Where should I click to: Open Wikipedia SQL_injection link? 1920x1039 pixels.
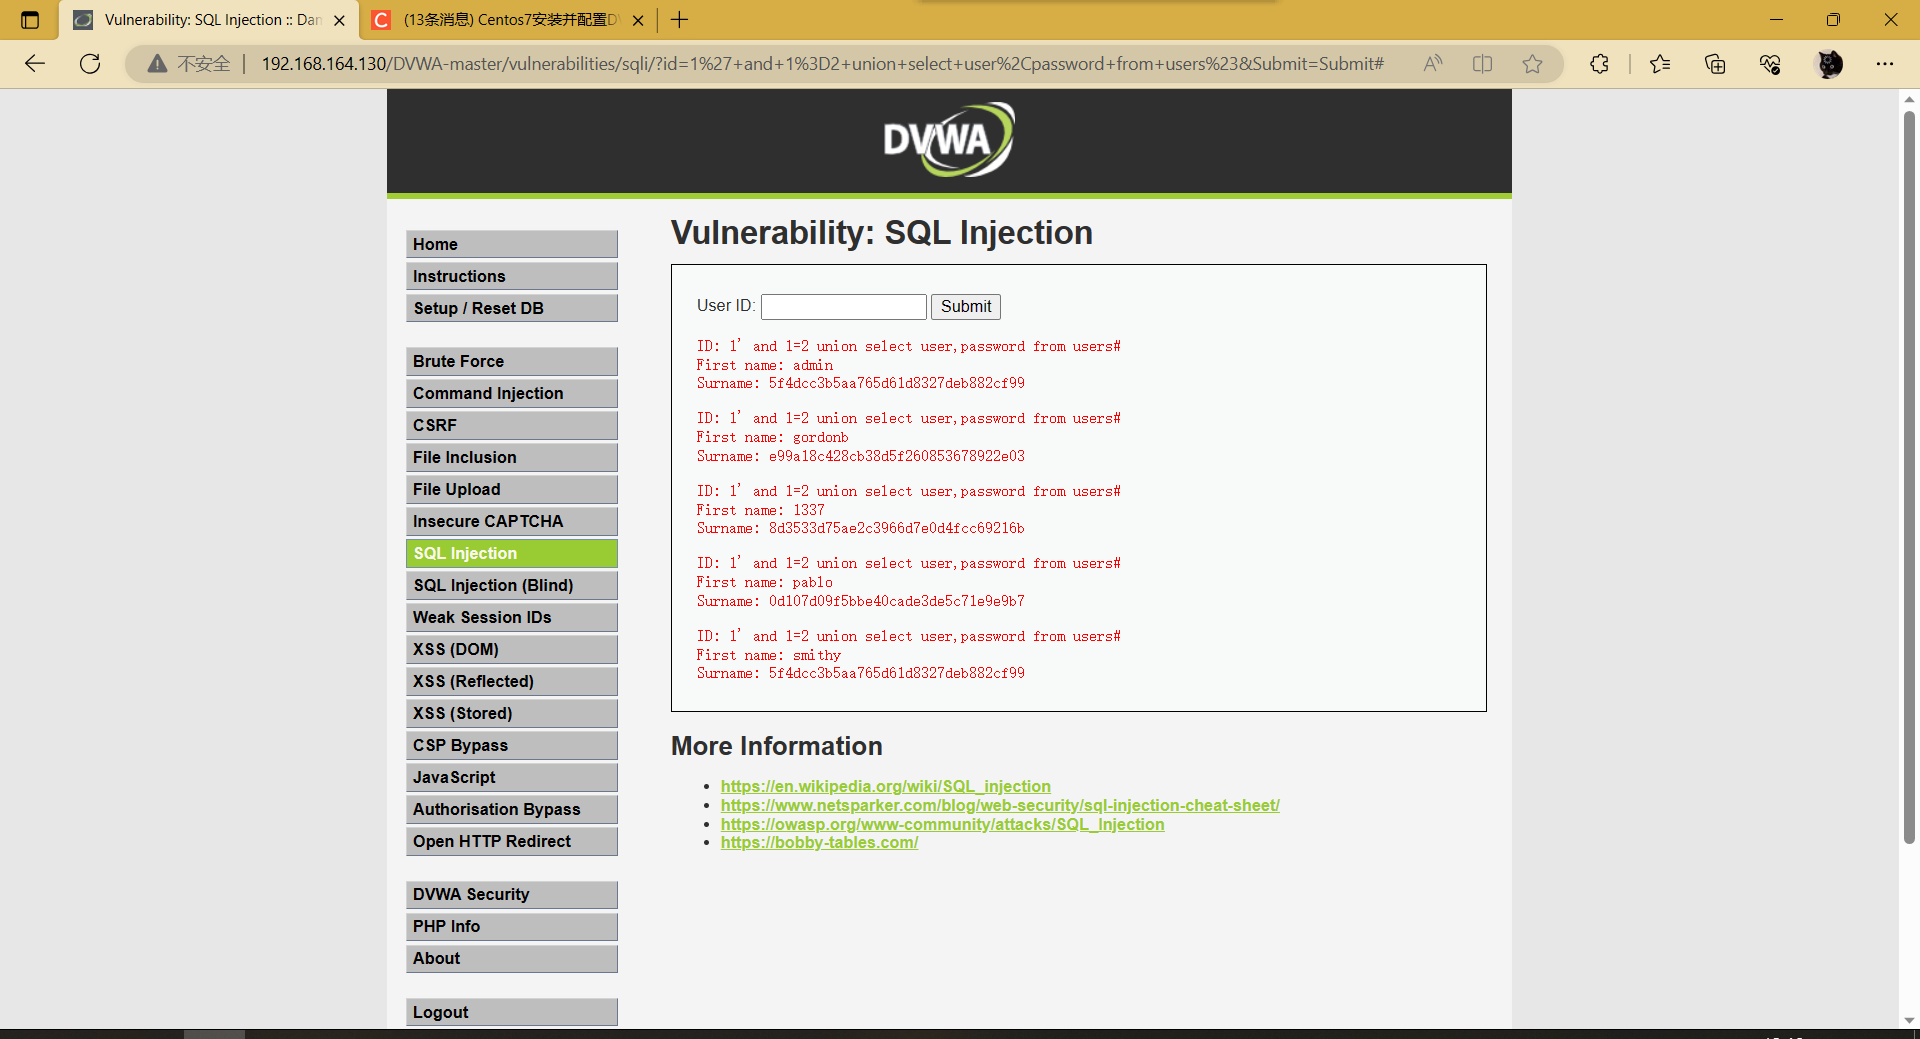click(x=885, y=786)
